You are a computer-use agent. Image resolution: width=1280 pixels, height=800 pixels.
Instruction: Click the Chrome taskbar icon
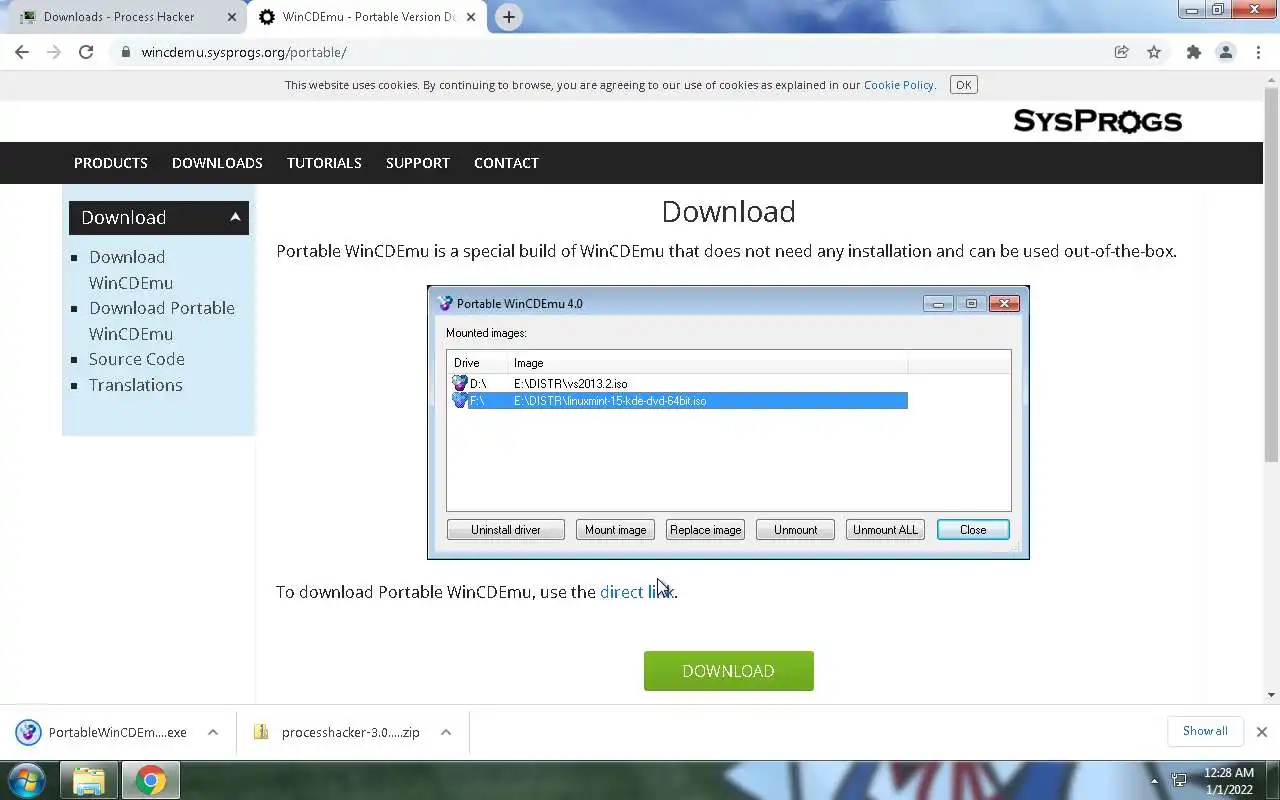[x=150, y=780]
